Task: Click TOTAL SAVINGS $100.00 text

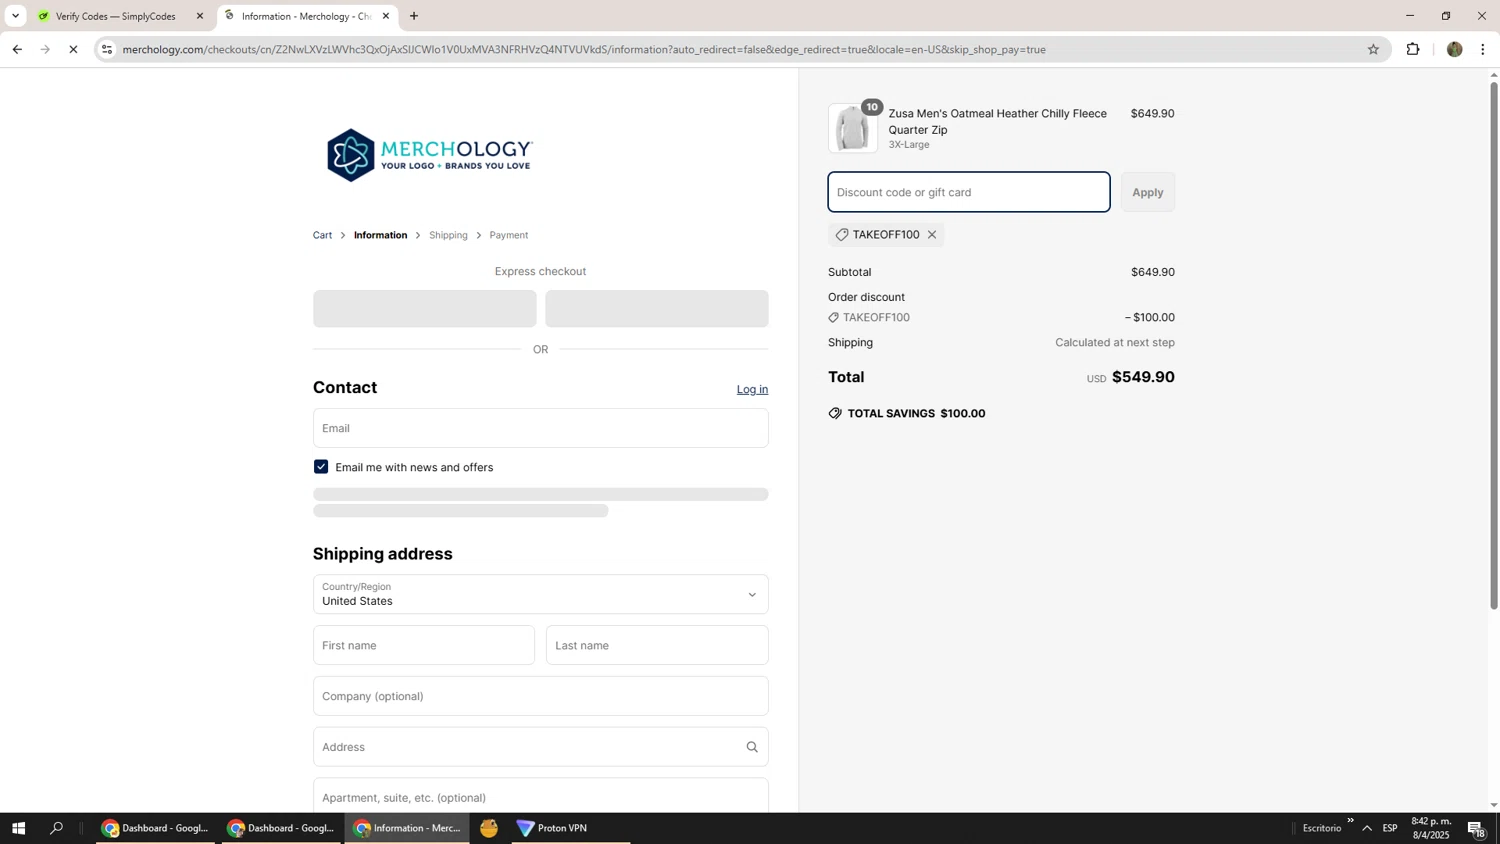Action: coord(916,413)
